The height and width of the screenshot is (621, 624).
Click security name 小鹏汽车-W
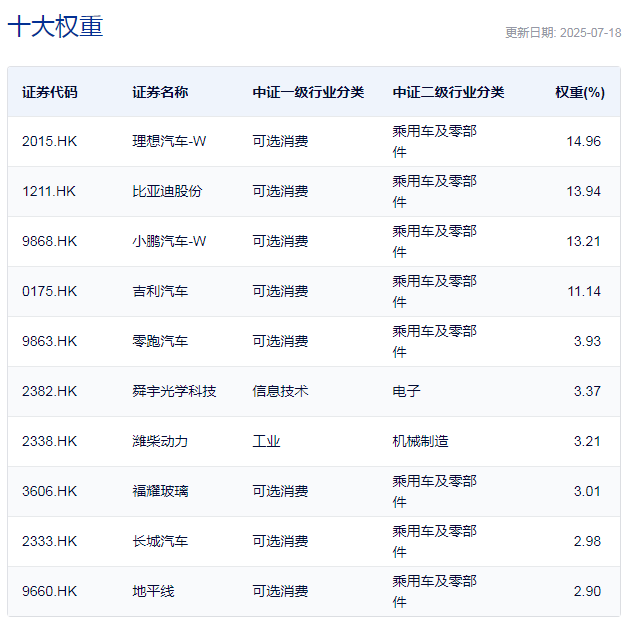(x=170, y=241)
